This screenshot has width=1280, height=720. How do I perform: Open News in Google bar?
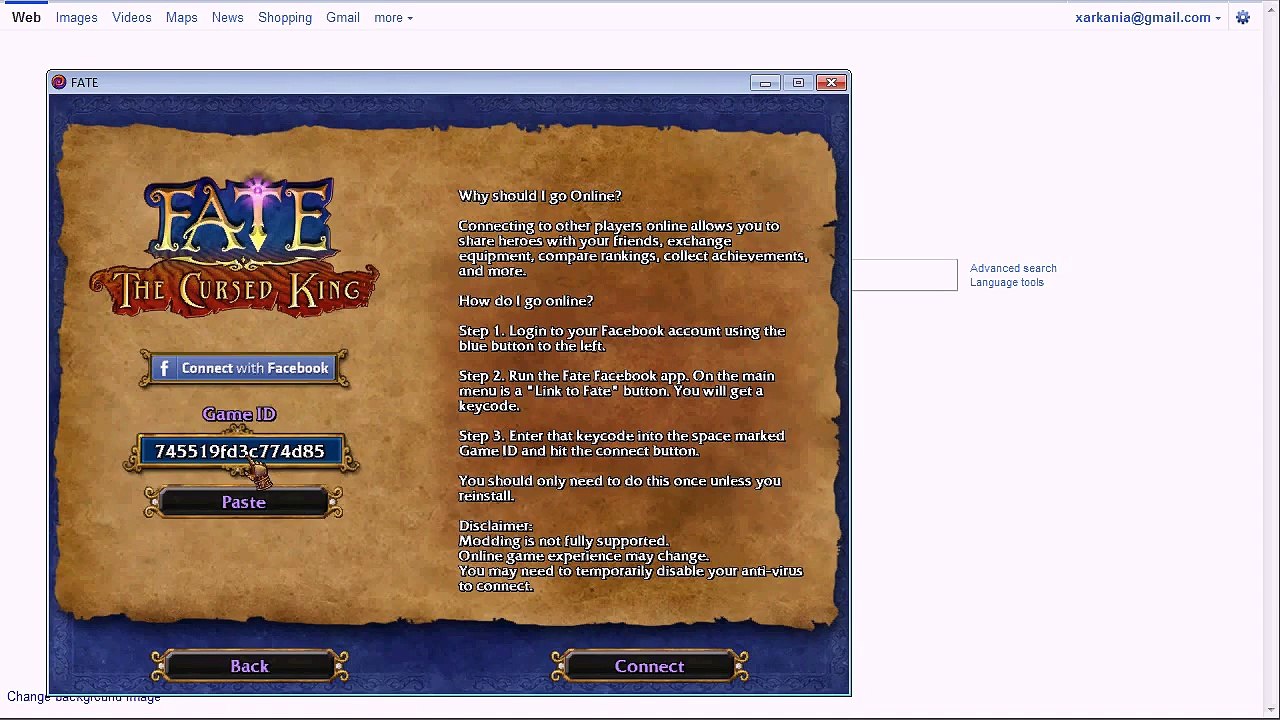click(x=228, y=17)
